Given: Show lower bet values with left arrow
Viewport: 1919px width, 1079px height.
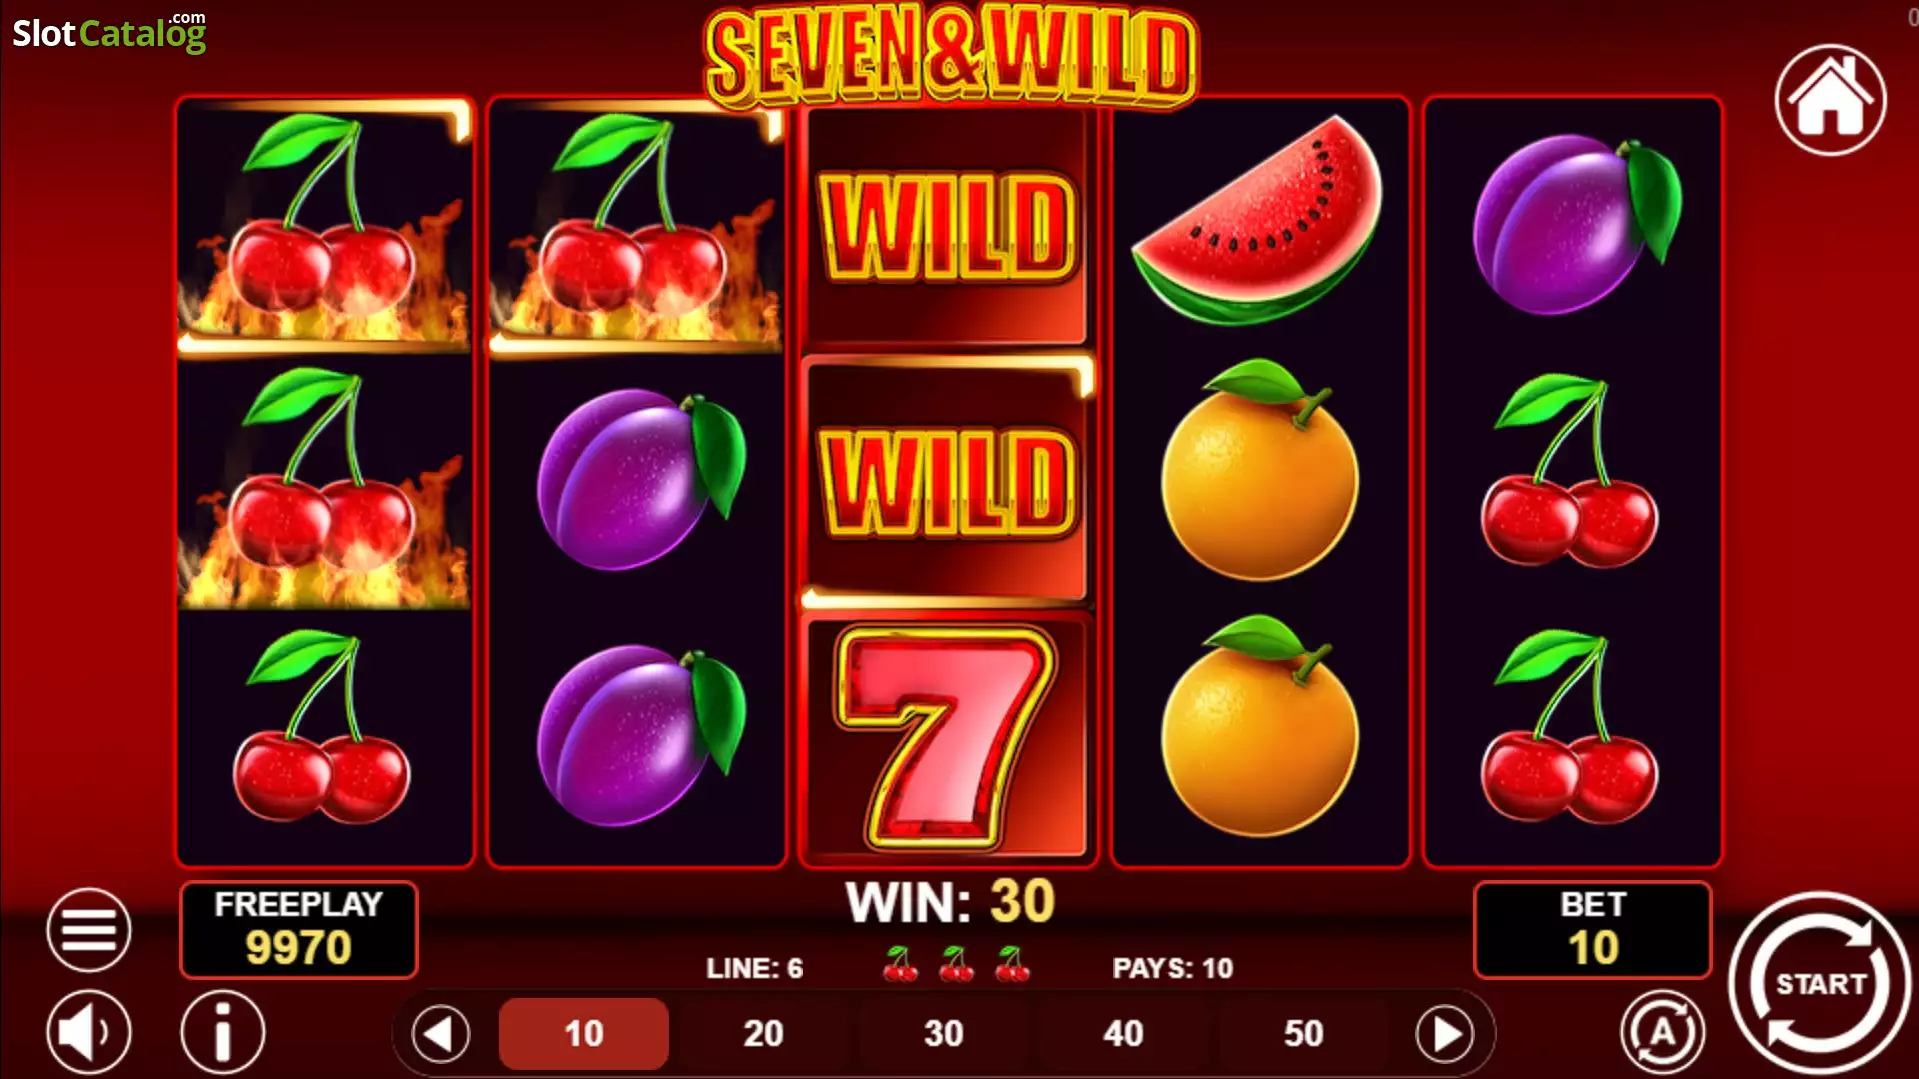Looking at the screenshot, I should [x=441, y=1034].
